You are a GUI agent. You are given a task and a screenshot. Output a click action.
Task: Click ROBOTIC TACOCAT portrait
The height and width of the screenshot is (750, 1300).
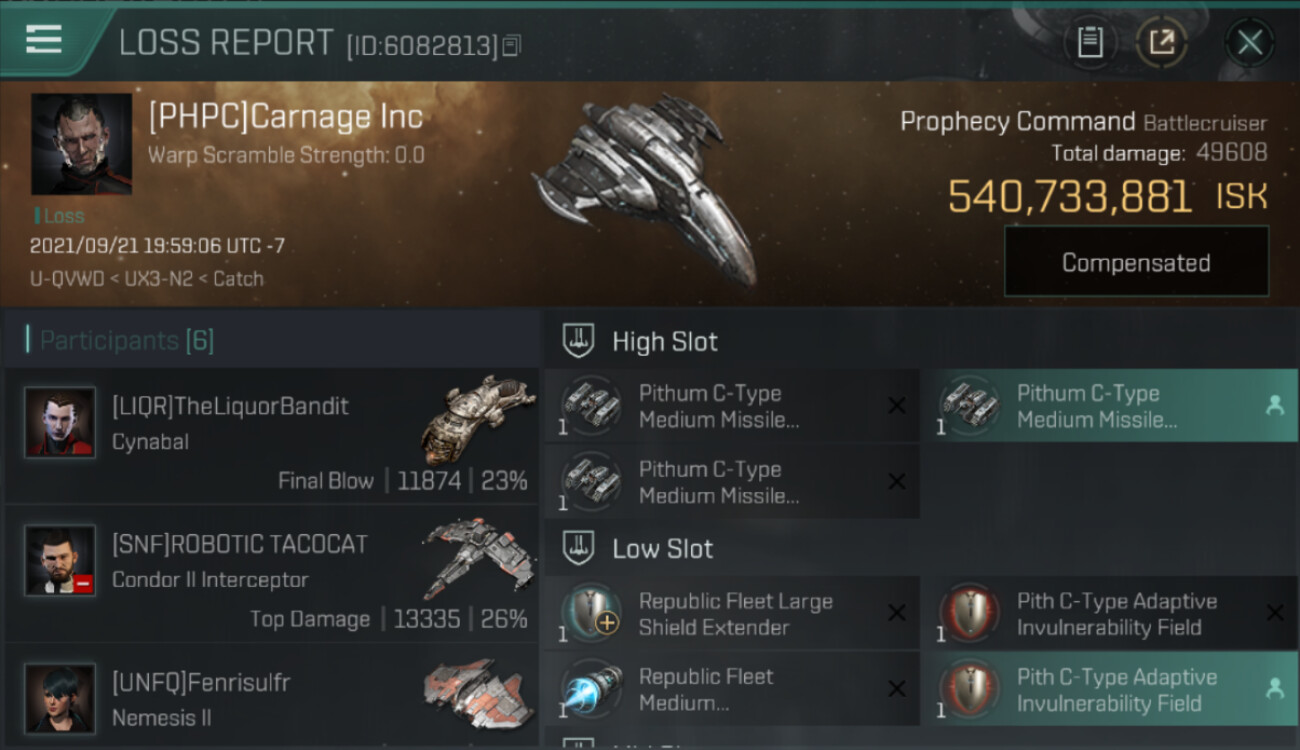(x=60, y=560)
